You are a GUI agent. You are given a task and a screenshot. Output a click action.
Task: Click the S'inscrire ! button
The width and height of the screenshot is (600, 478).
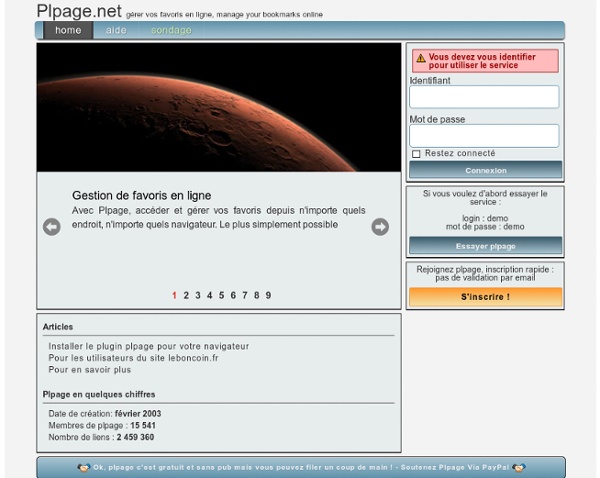coord(486,297)
